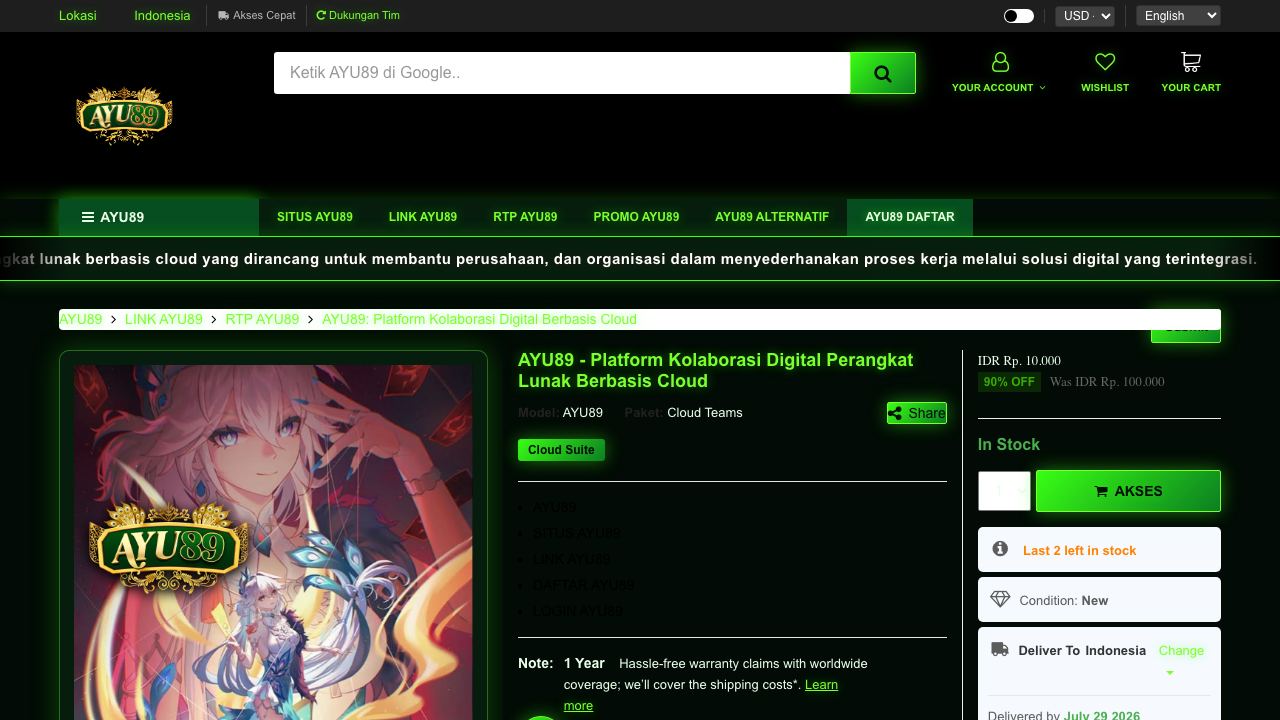Click the Share icon button
The height and width of the screenshot is (720, 1280).
916,413
